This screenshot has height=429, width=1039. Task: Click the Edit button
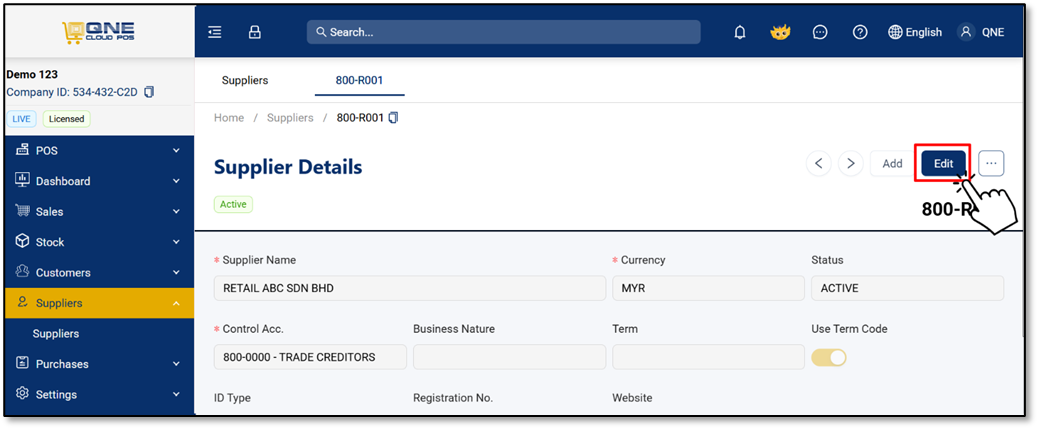point(943,163)
